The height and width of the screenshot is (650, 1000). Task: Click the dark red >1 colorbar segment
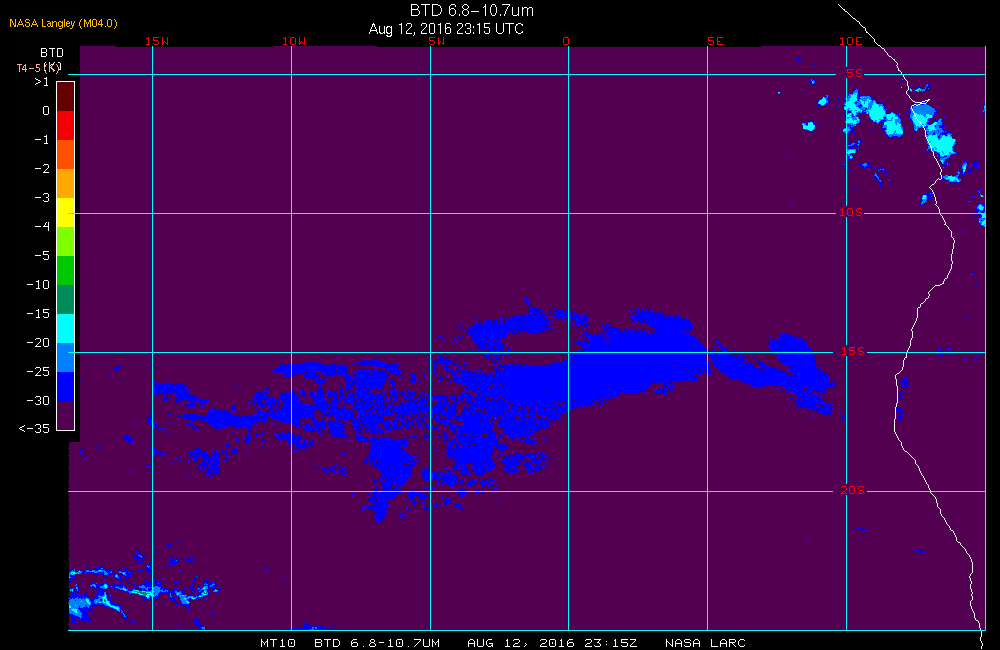[66, 96]
